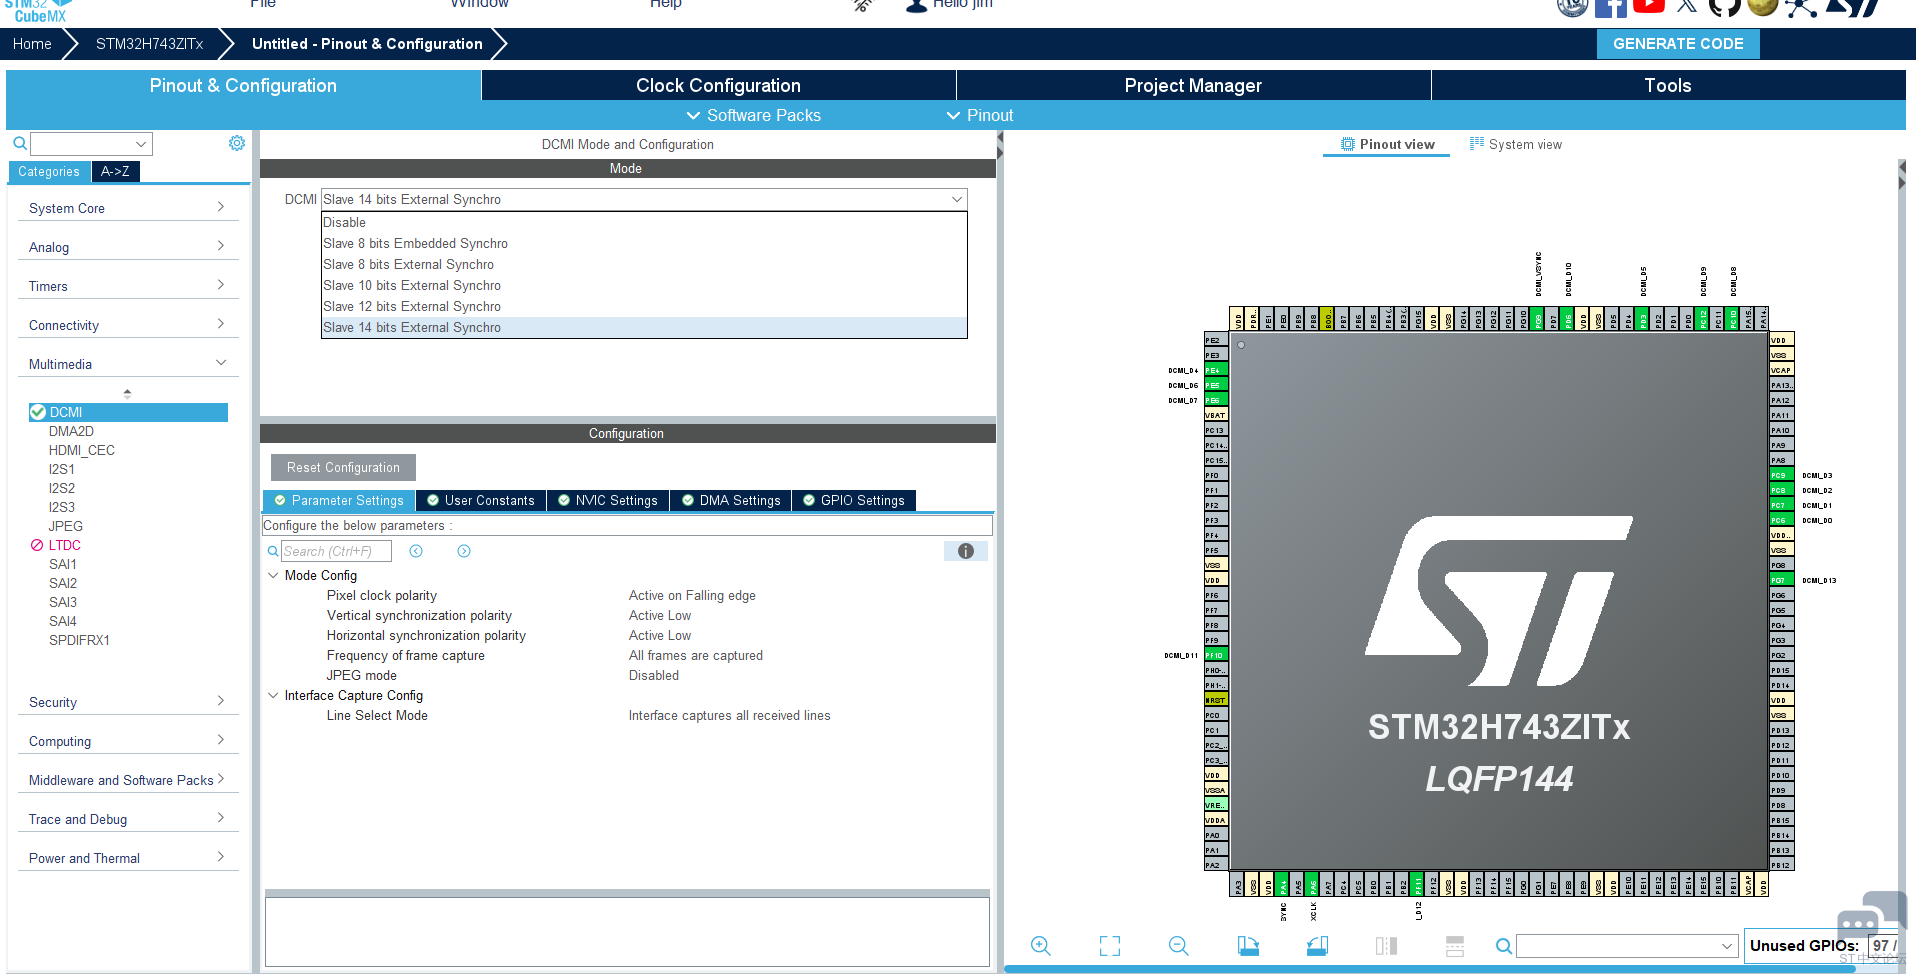Open the ST community network icon
The height and width of the screenshot is (974, 1916).
tap(1800, 7)
